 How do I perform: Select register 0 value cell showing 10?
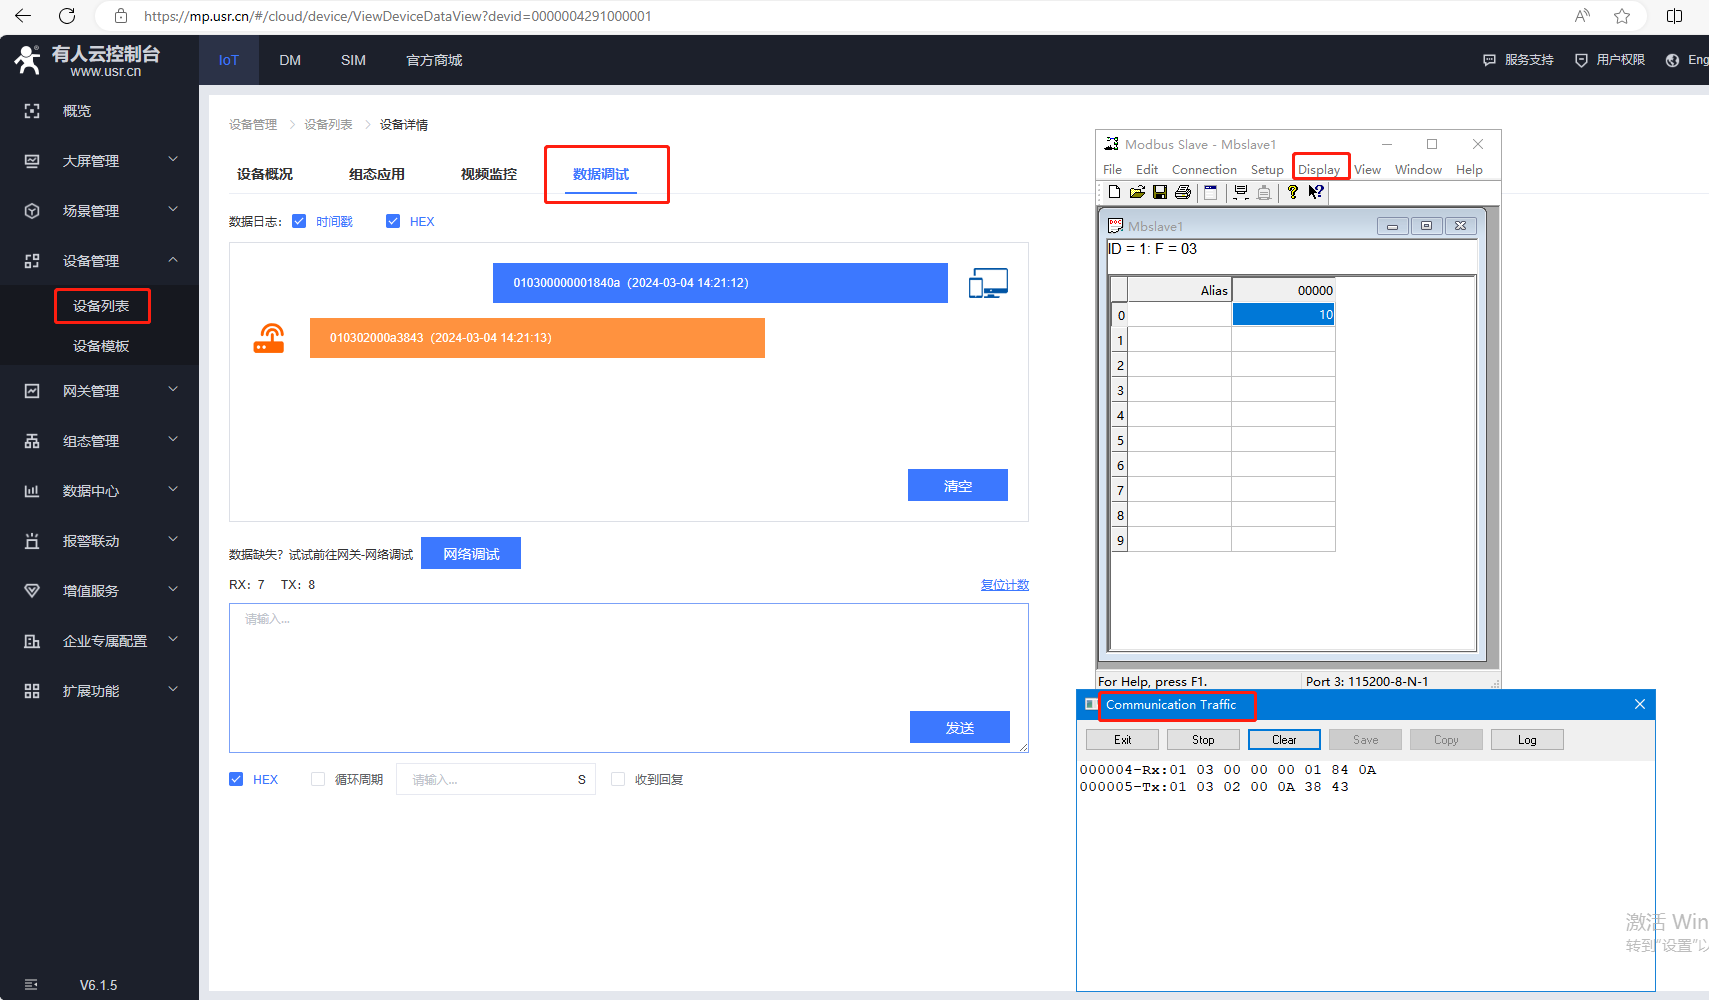point(1283,315)
